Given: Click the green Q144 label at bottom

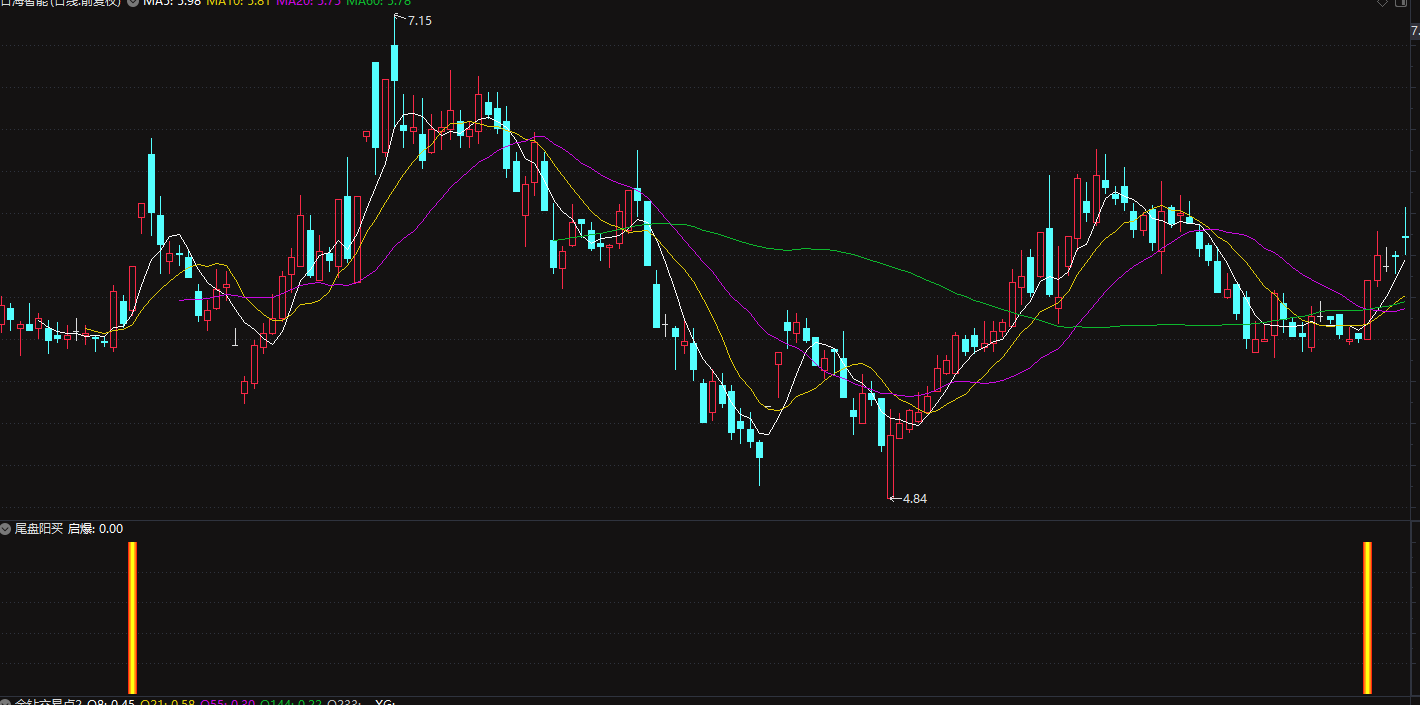Looking at the screenshot, I should [292, 702].
